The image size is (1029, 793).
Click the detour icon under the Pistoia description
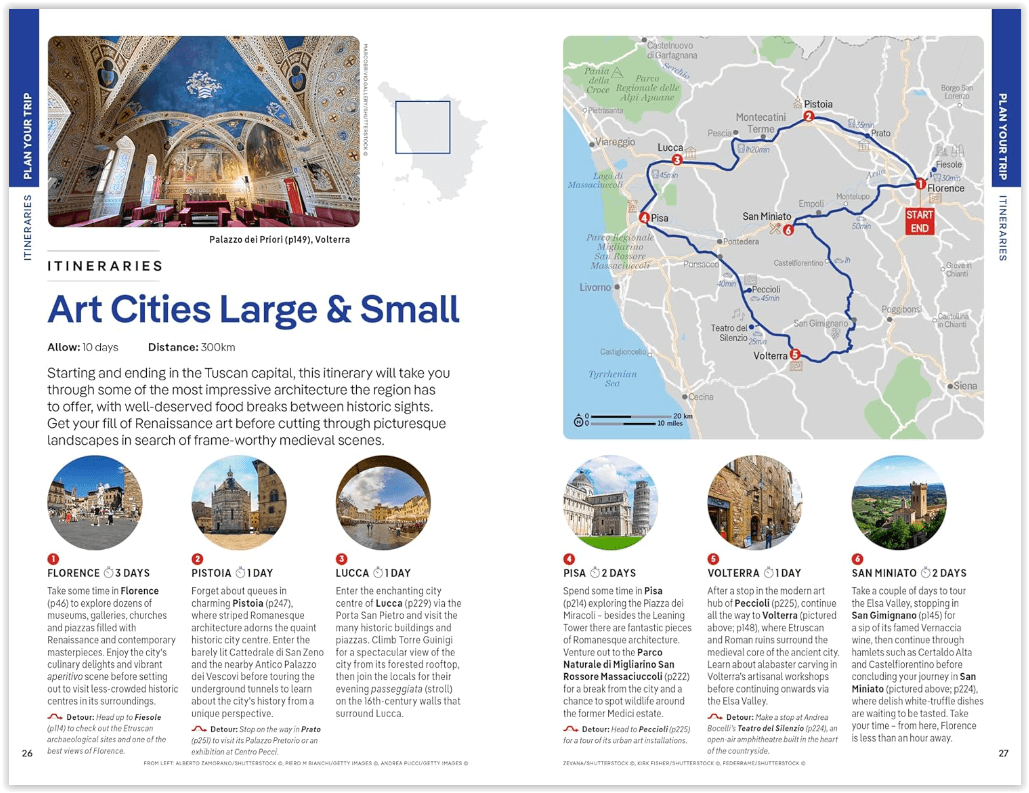(198, 729)
